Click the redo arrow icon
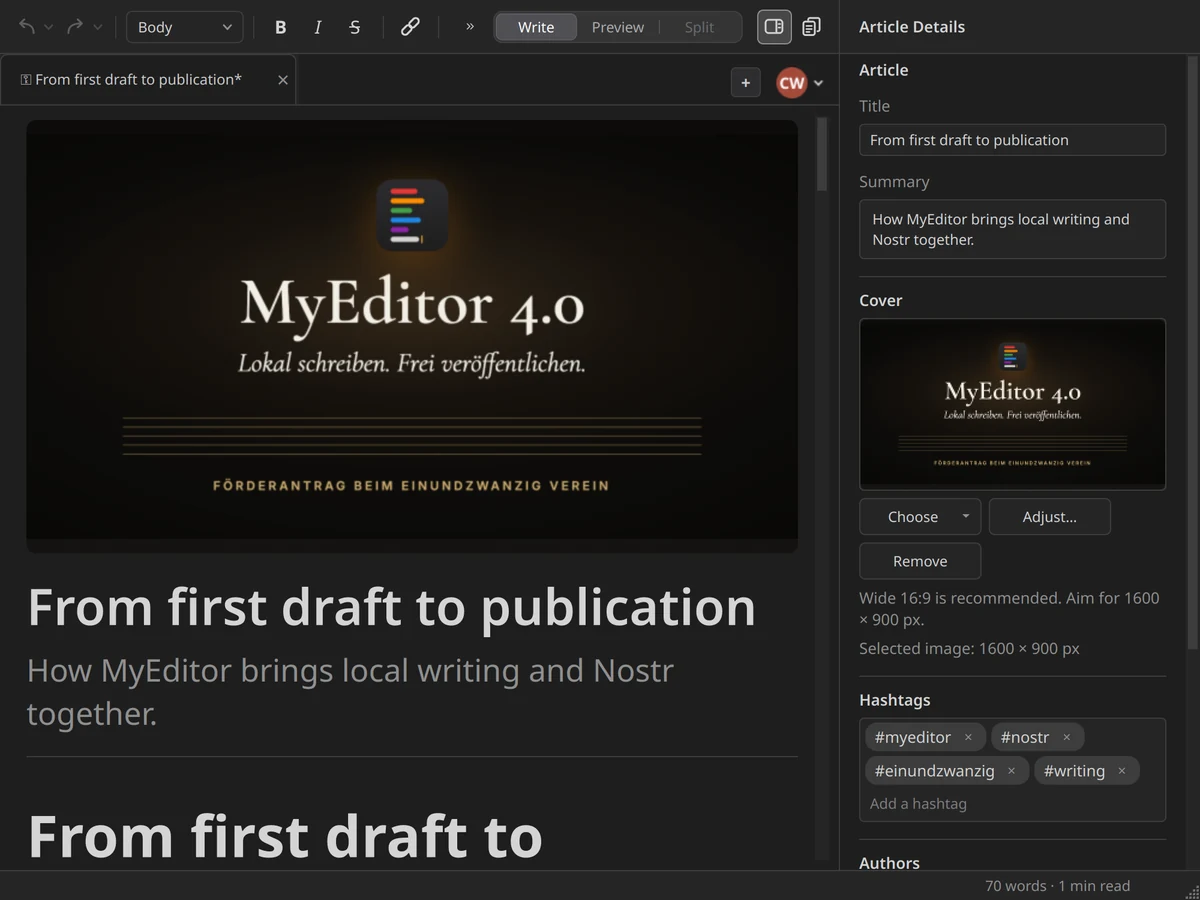Viewport: 1200px width, 900px height. 75,27
